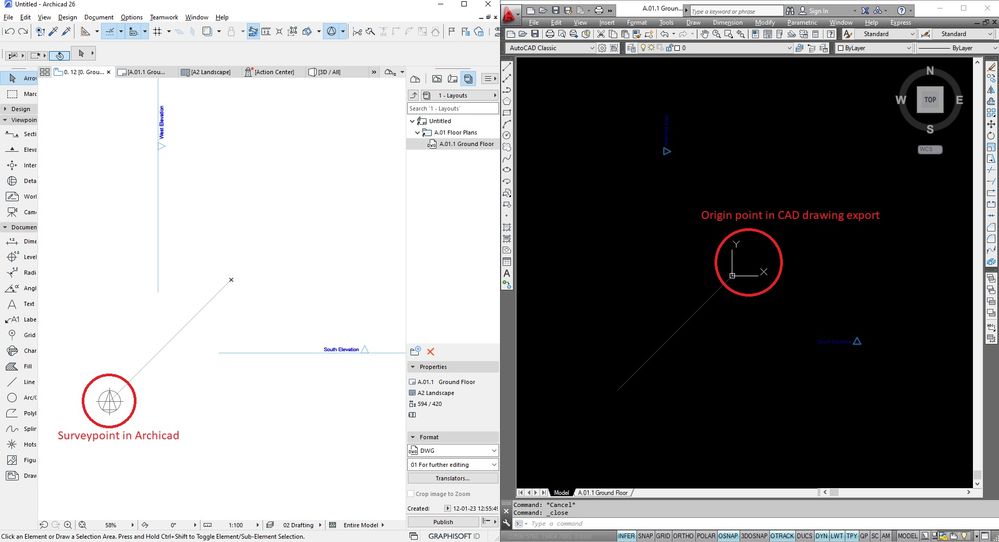Toggle OSNAP in AutoCAD status bar

pos(728,536)
